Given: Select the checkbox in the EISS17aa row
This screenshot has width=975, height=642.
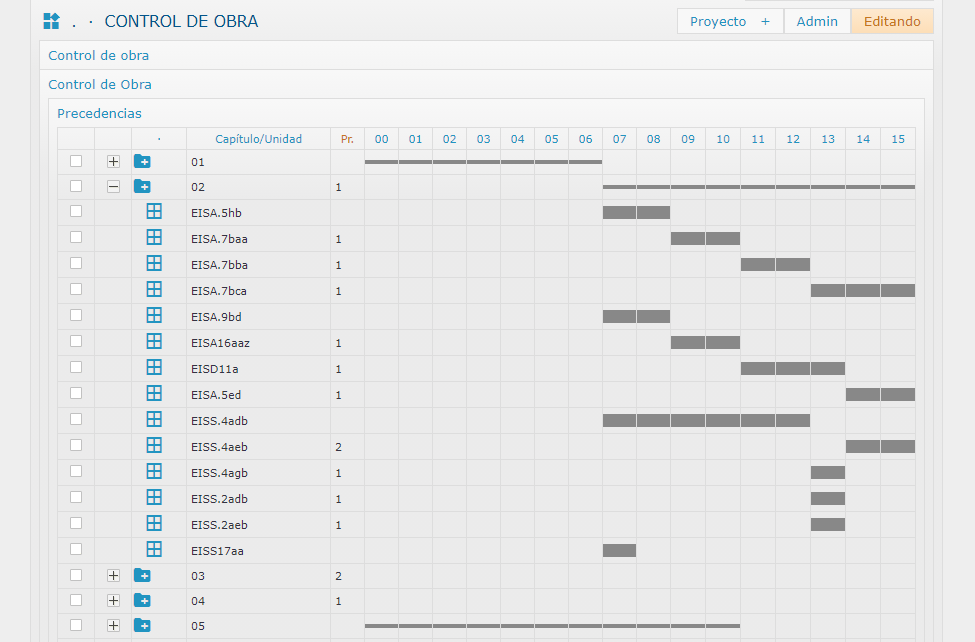Looking at the screenshot, I should coord(76,549).
